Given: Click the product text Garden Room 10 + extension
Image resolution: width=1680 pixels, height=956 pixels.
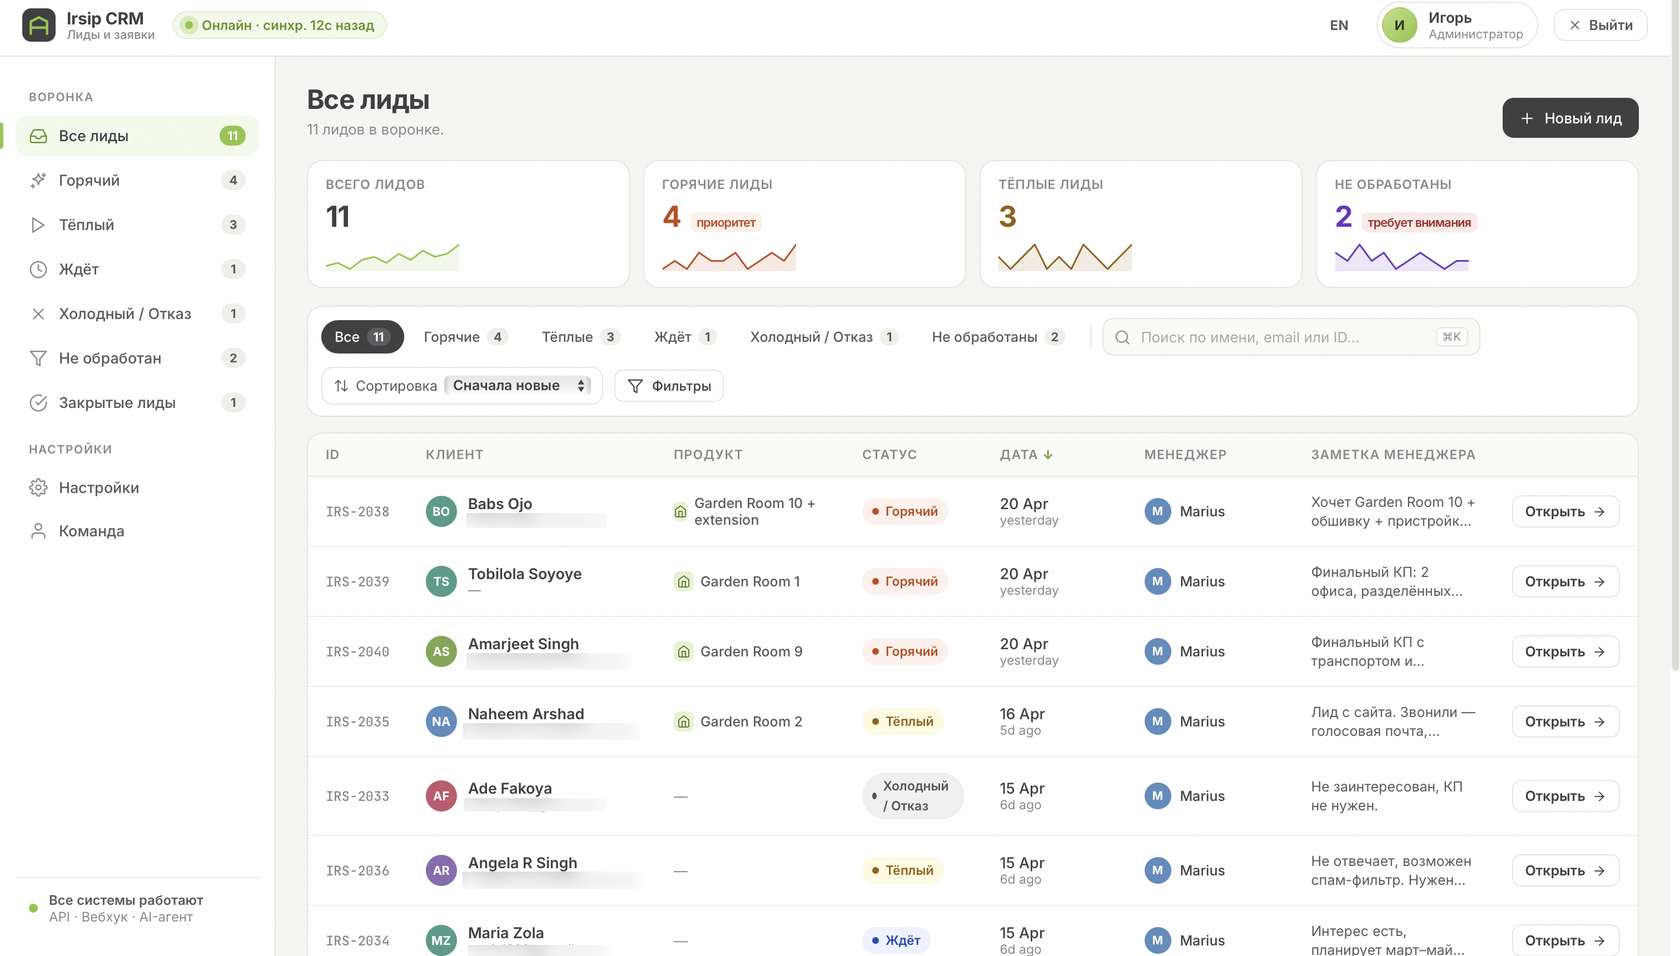Looking at the screenshot, I should pyautogui.click(x=755, y=512).
